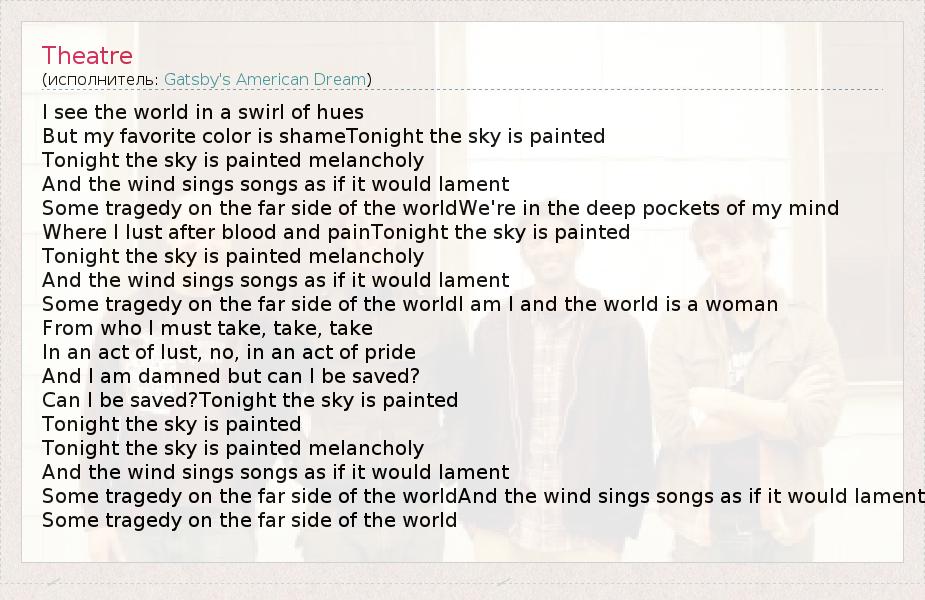Viewport: 925px width, 600px height.
Task: Click 'And I am damned but can I be saved?'
Action: [x=230, y=376]
